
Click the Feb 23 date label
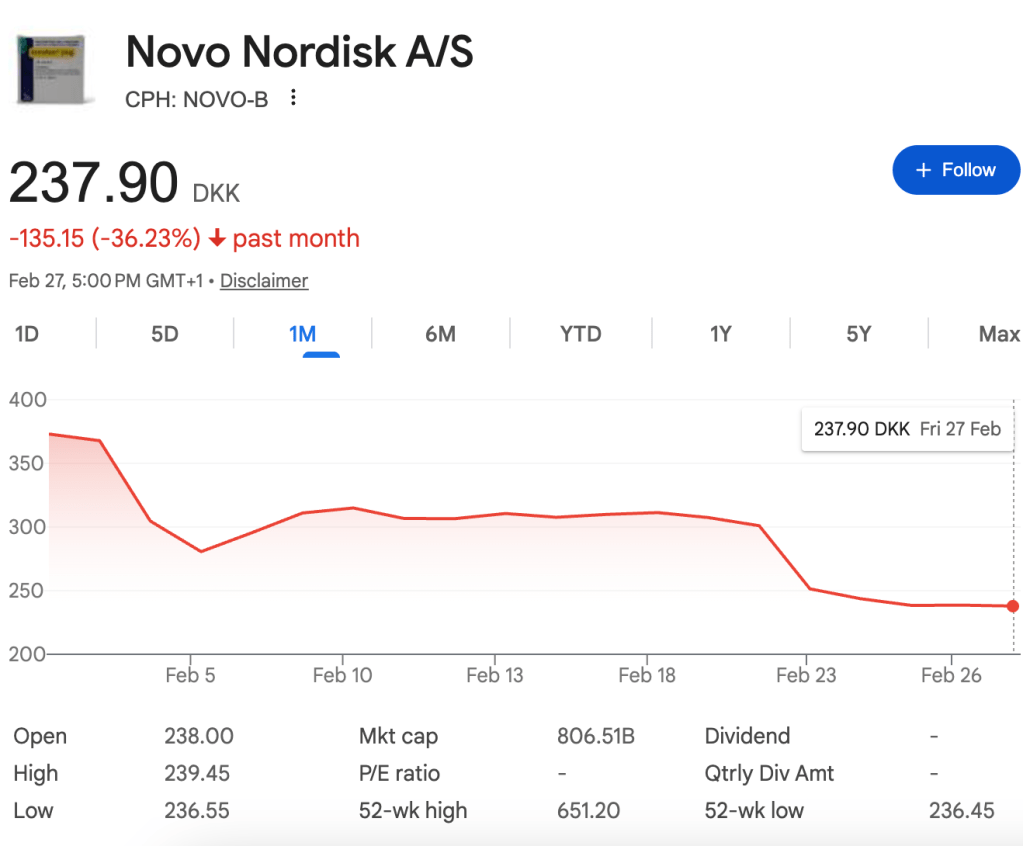click(805, 675)
